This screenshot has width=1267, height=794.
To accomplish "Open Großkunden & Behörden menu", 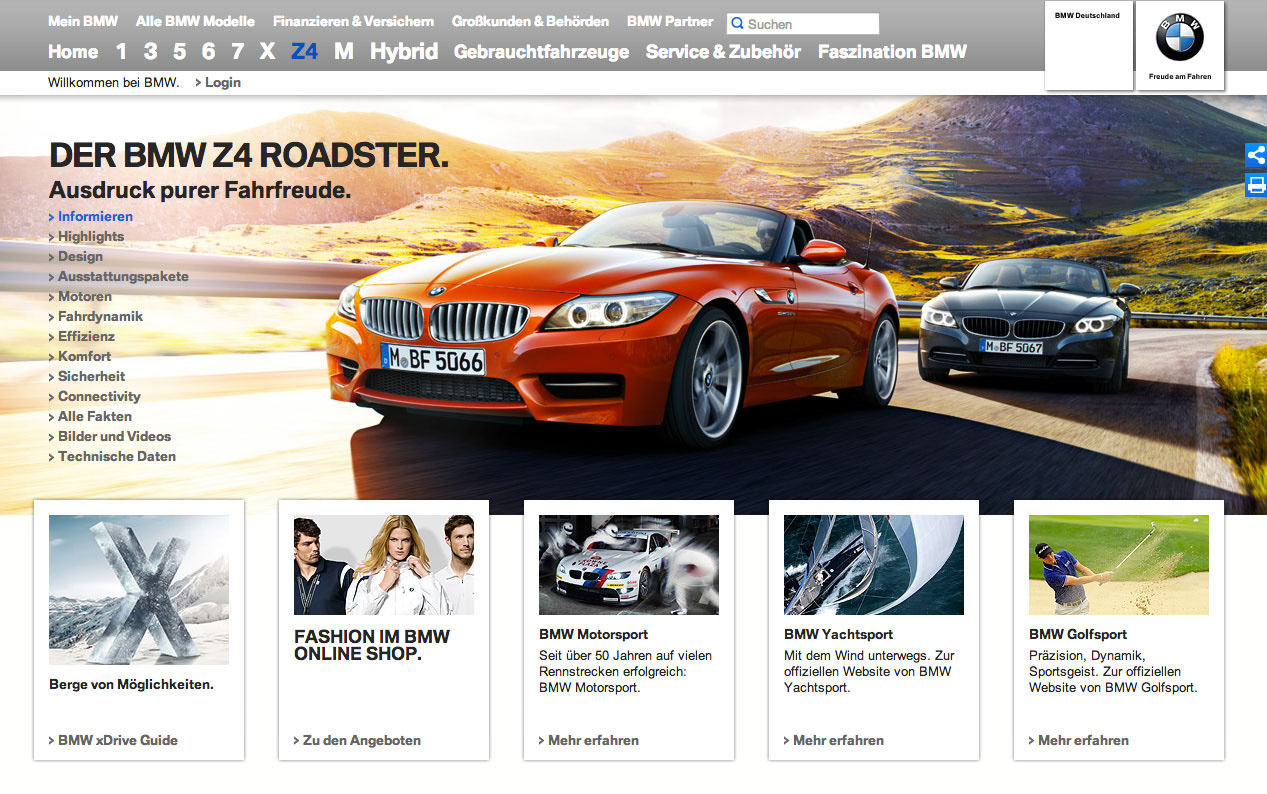I will 530,21.
